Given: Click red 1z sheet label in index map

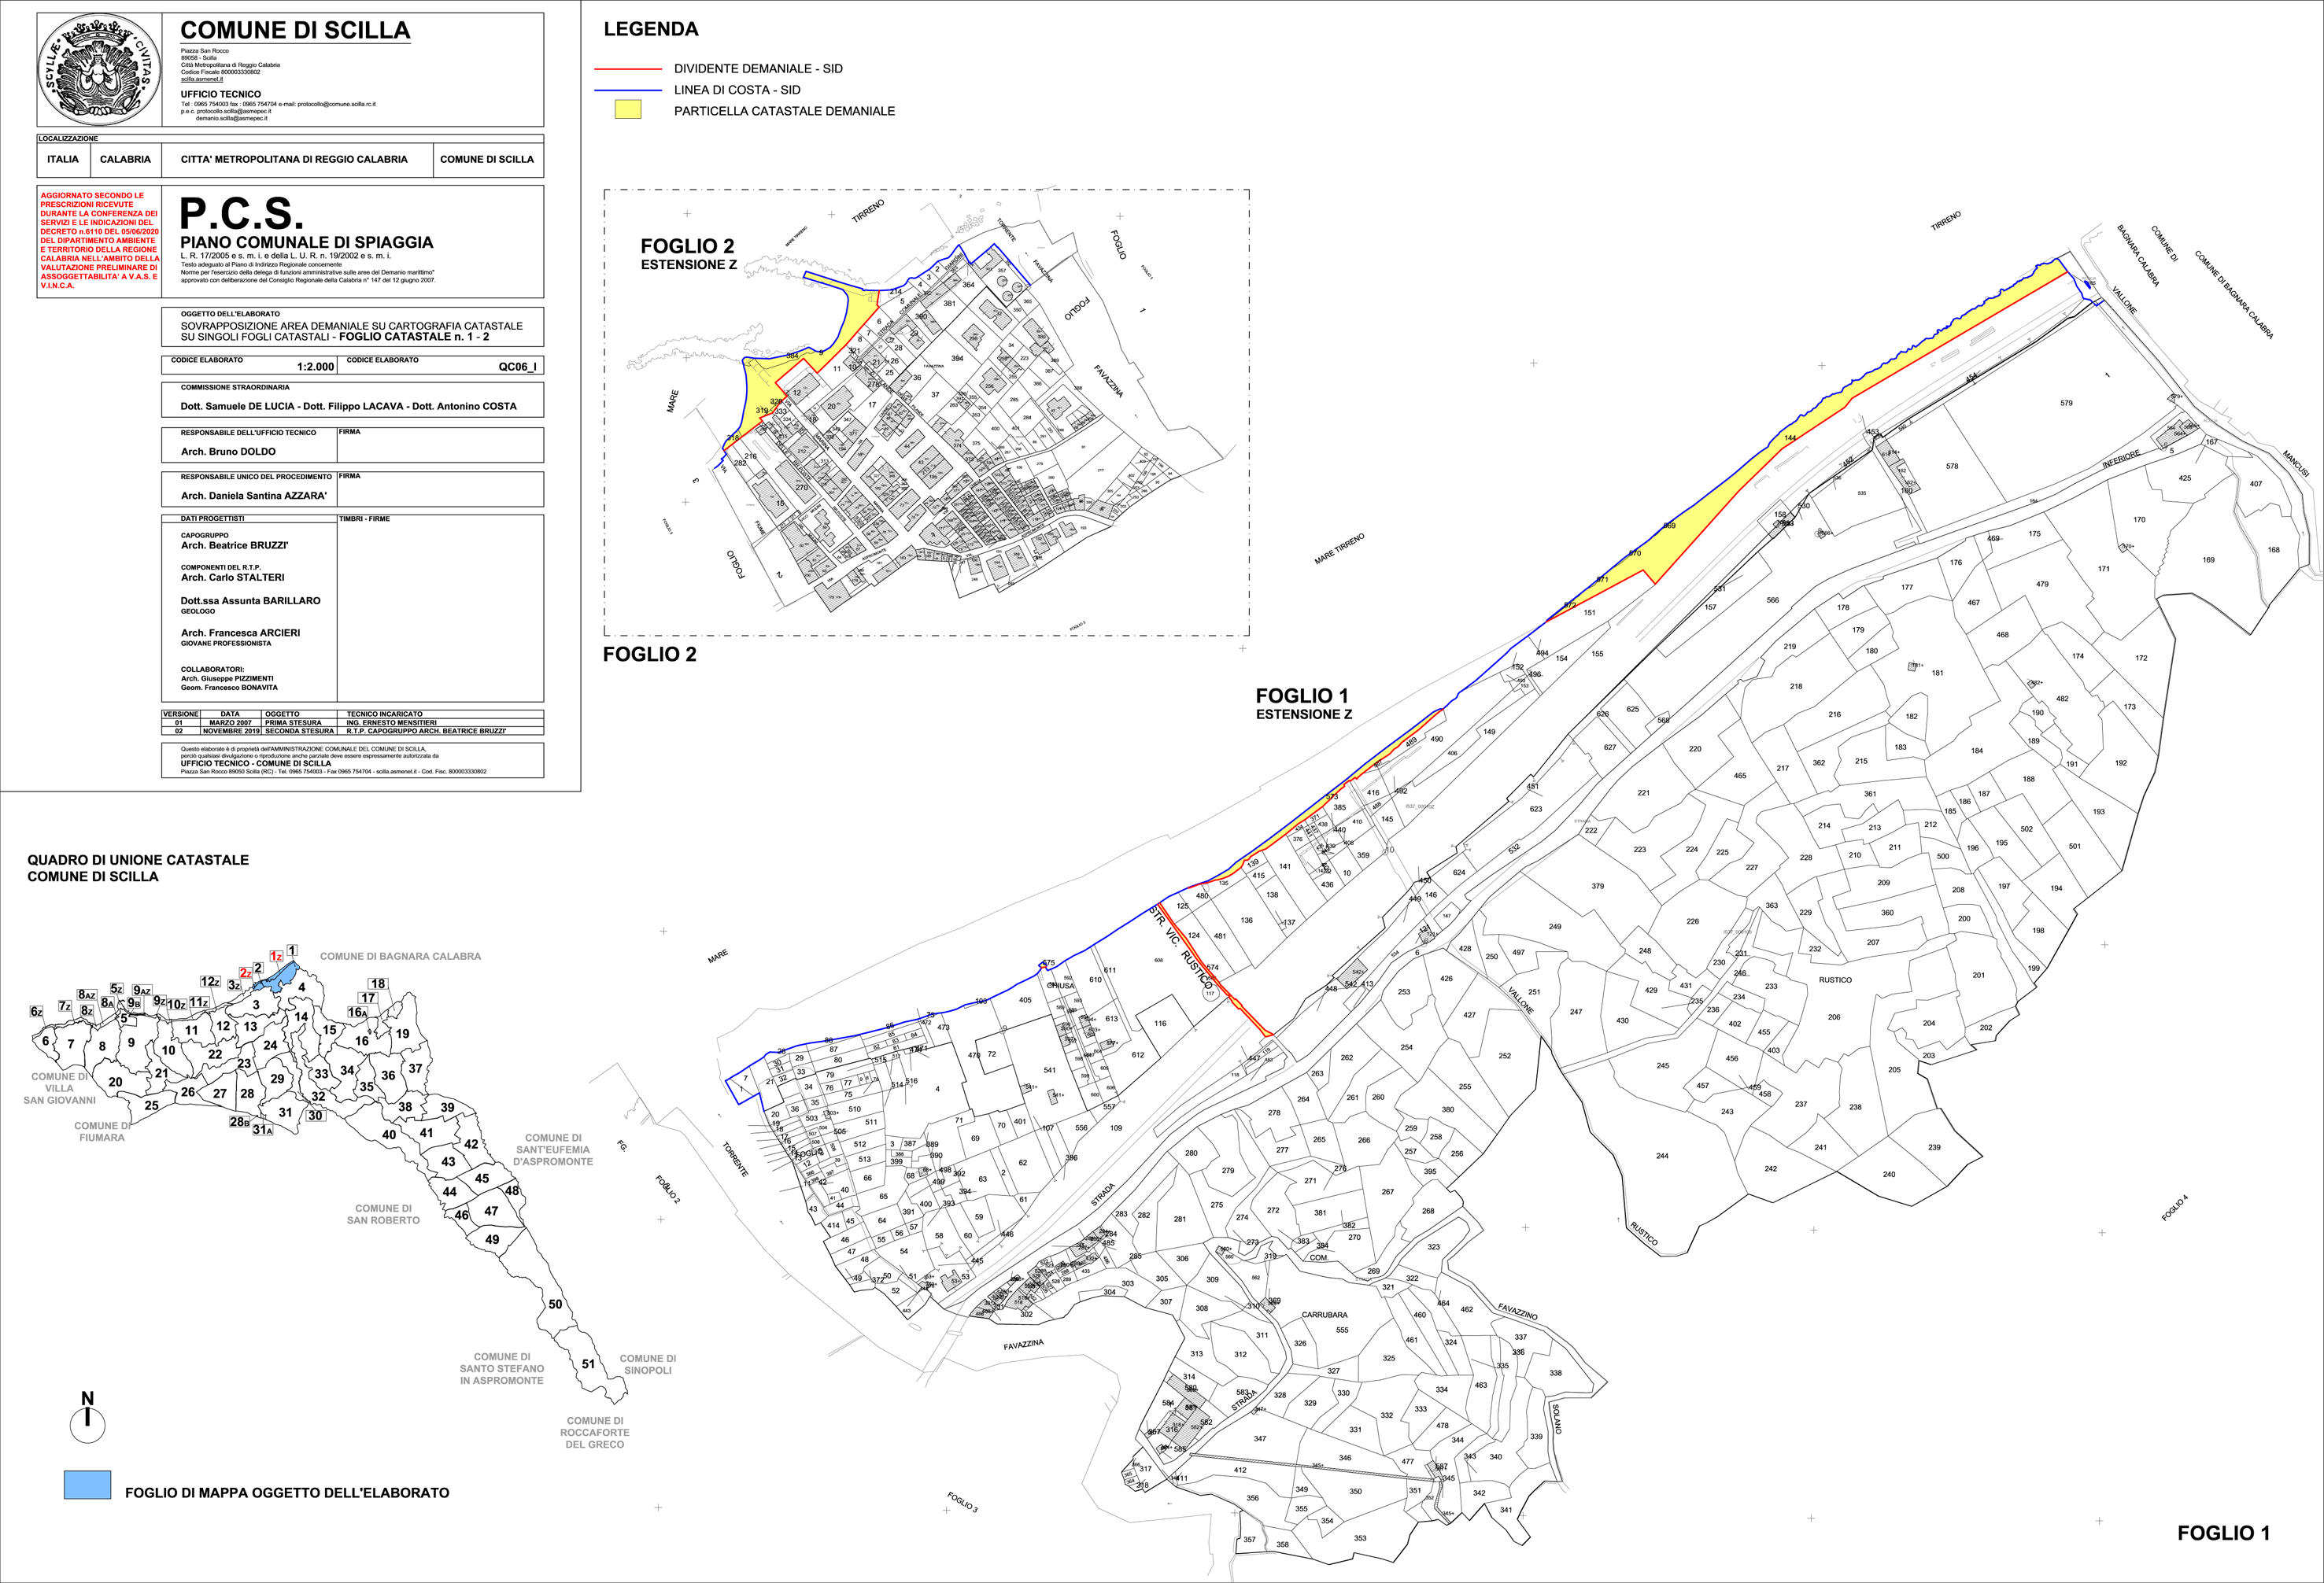Looking at the screenshot, I should (x=276, y=957).
